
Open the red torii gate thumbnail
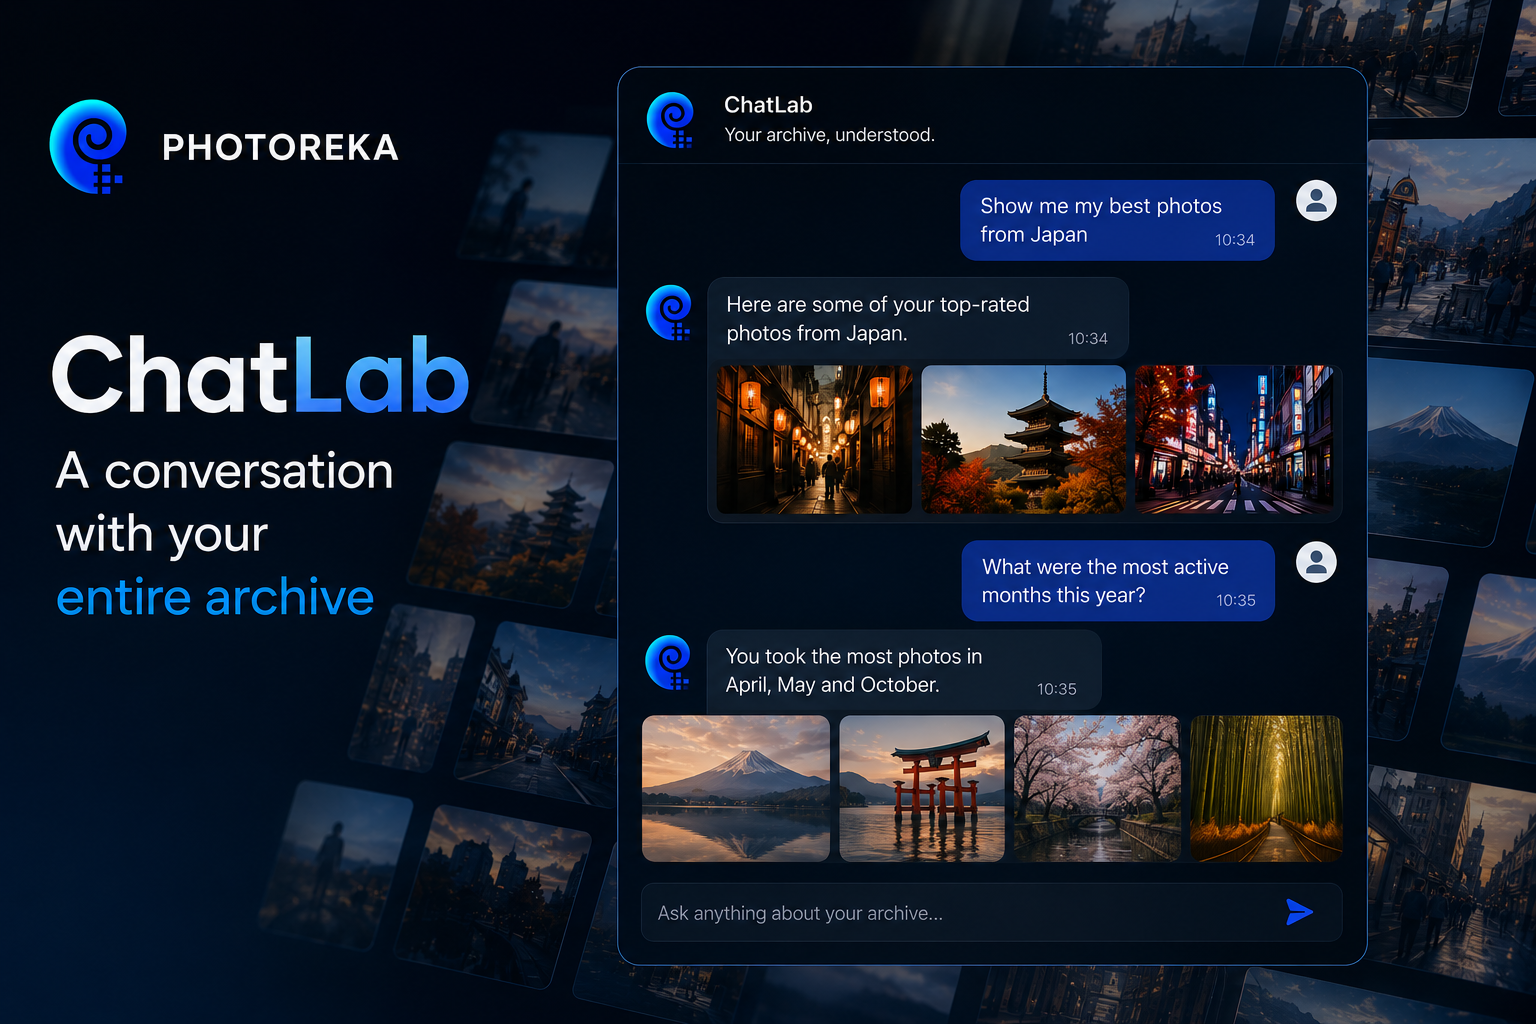click(922, 788)
